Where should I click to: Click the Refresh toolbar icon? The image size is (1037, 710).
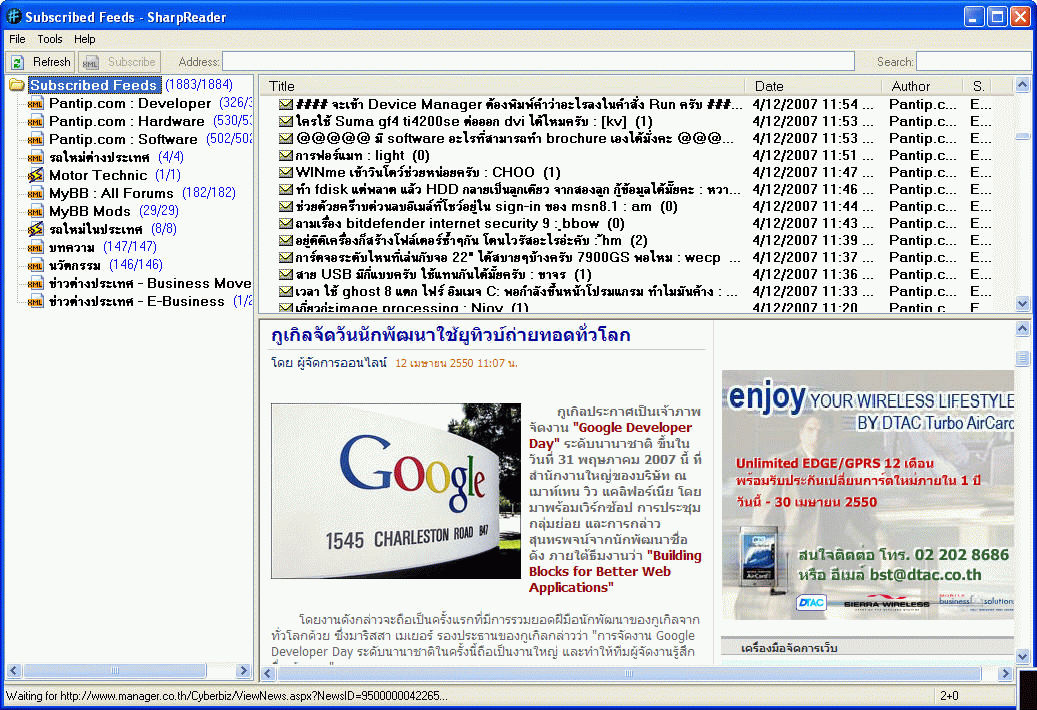point(17,62)
